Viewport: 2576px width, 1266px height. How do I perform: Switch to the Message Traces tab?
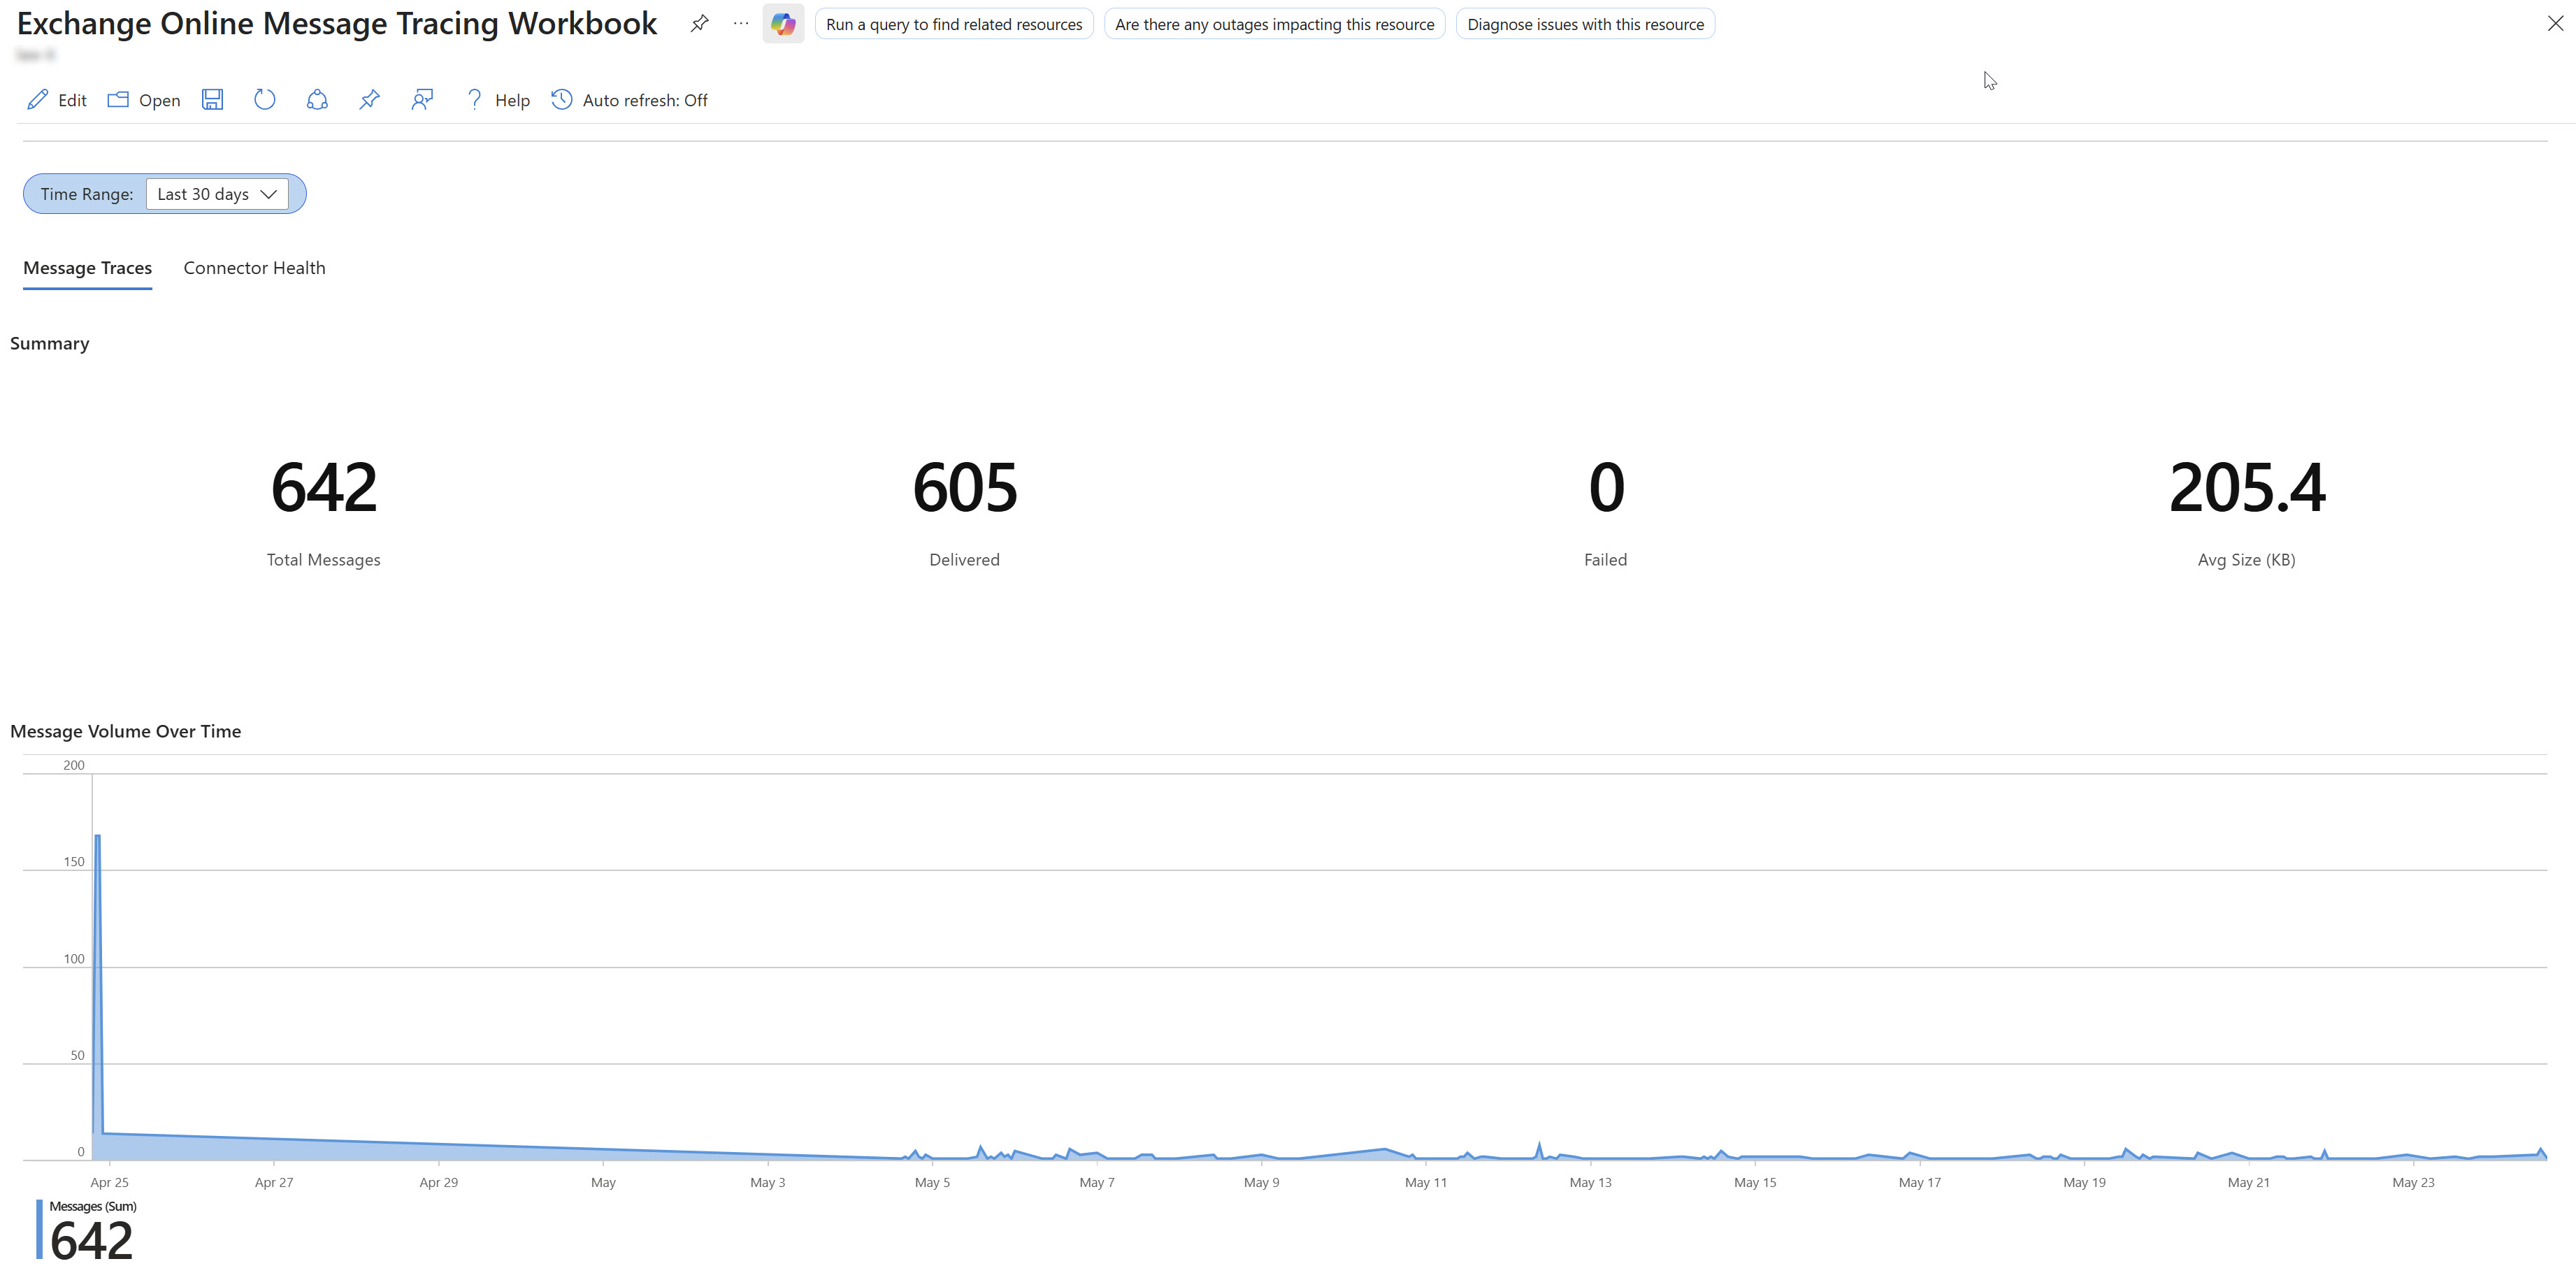[x=88, y=268]
